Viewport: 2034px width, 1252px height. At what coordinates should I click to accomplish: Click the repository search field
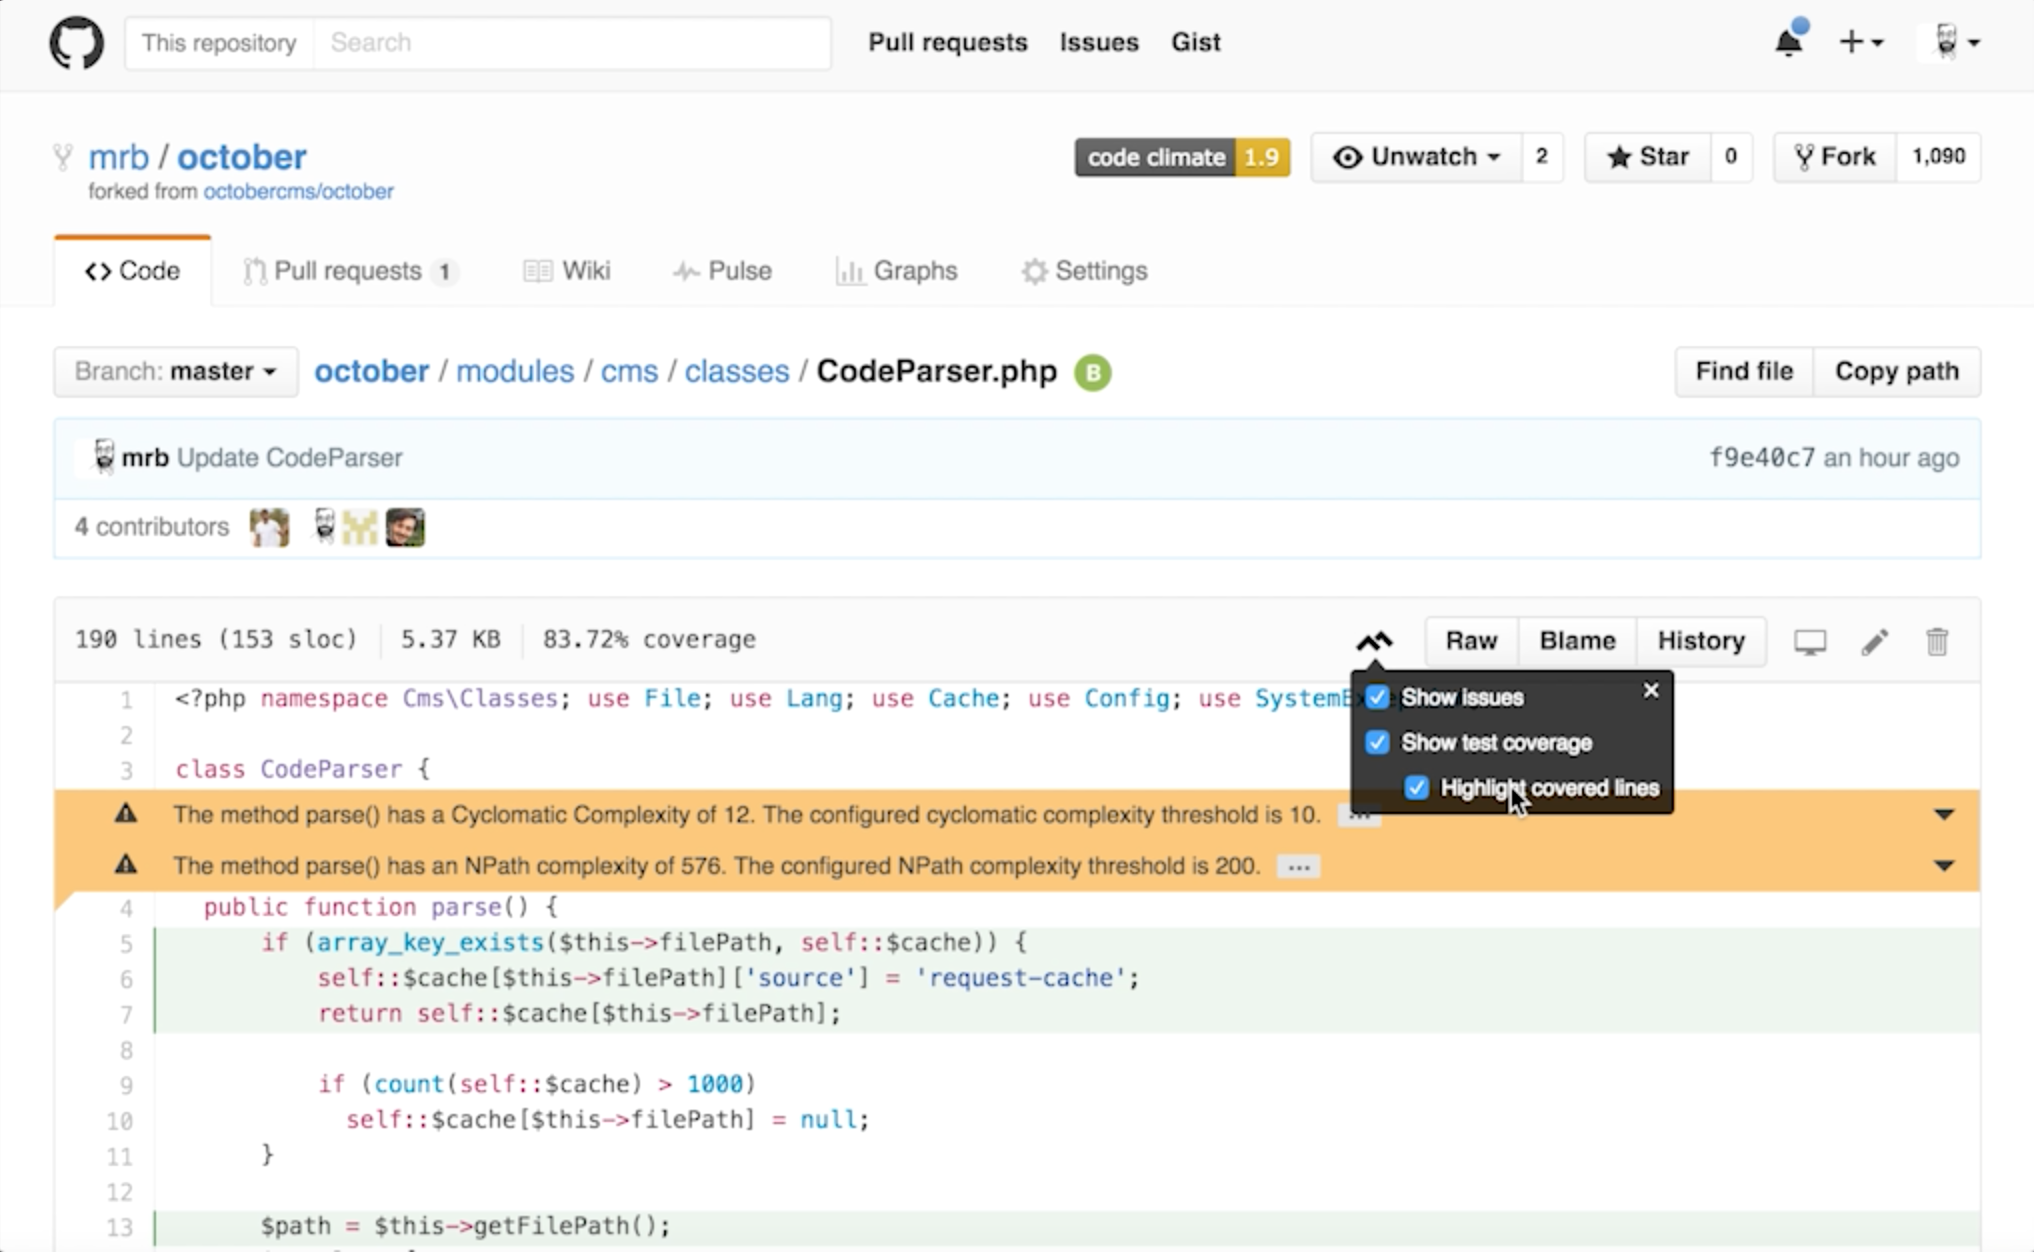click(x=570, y=43)
